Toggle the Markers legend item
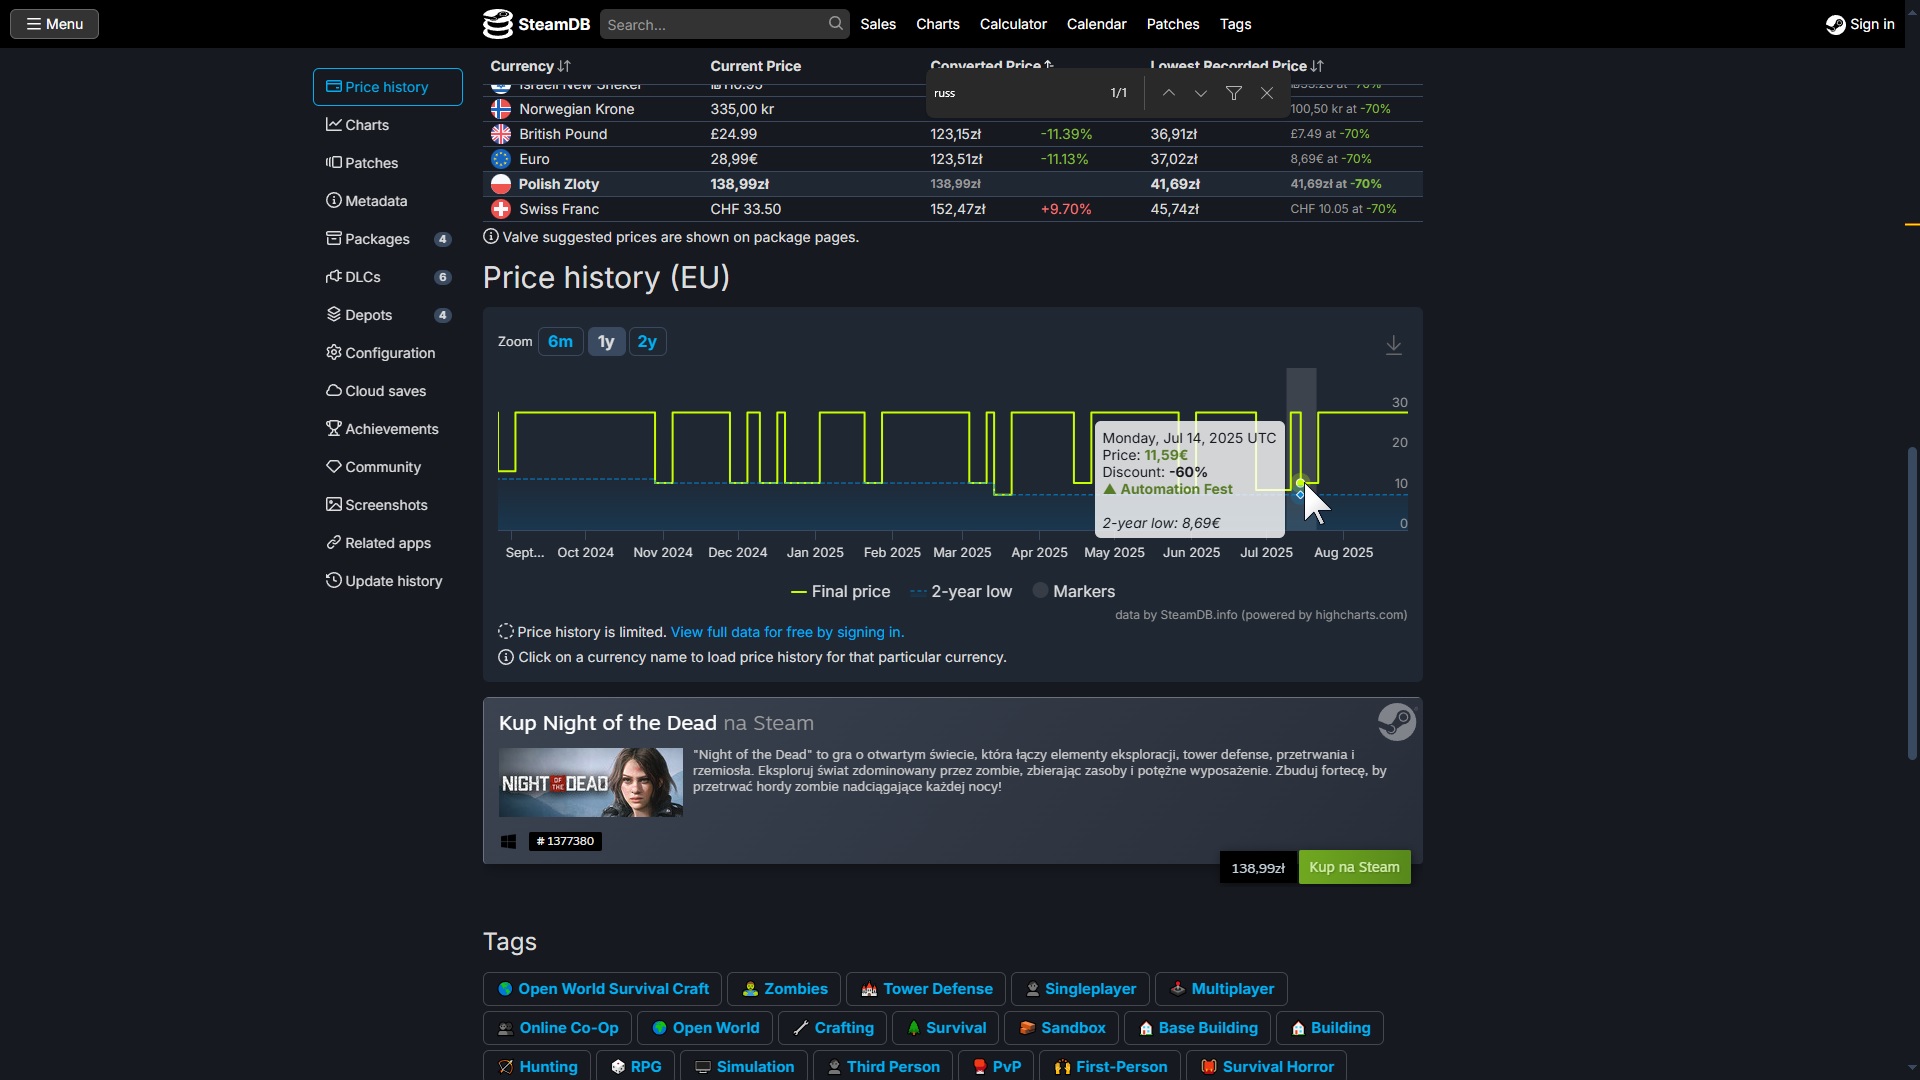This screenshot has height=1080, width=1920. click(x=1073, y=592)
